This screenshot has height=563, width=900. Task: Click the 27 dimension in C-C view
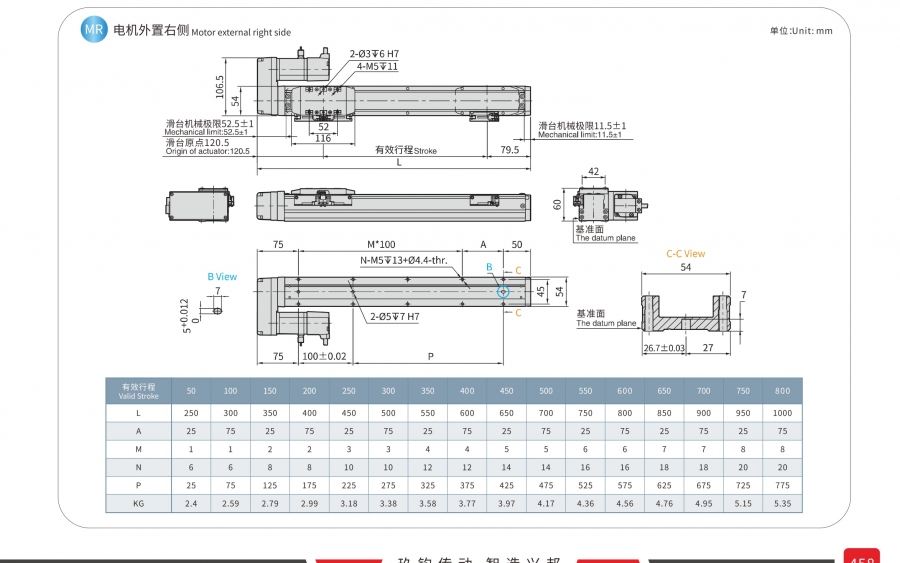tap(708, 348)
